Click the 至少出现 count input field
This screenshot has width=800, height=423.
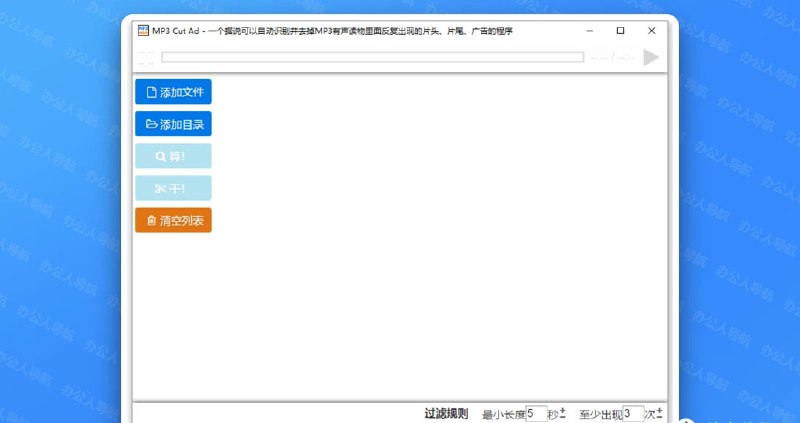point(632,414)
